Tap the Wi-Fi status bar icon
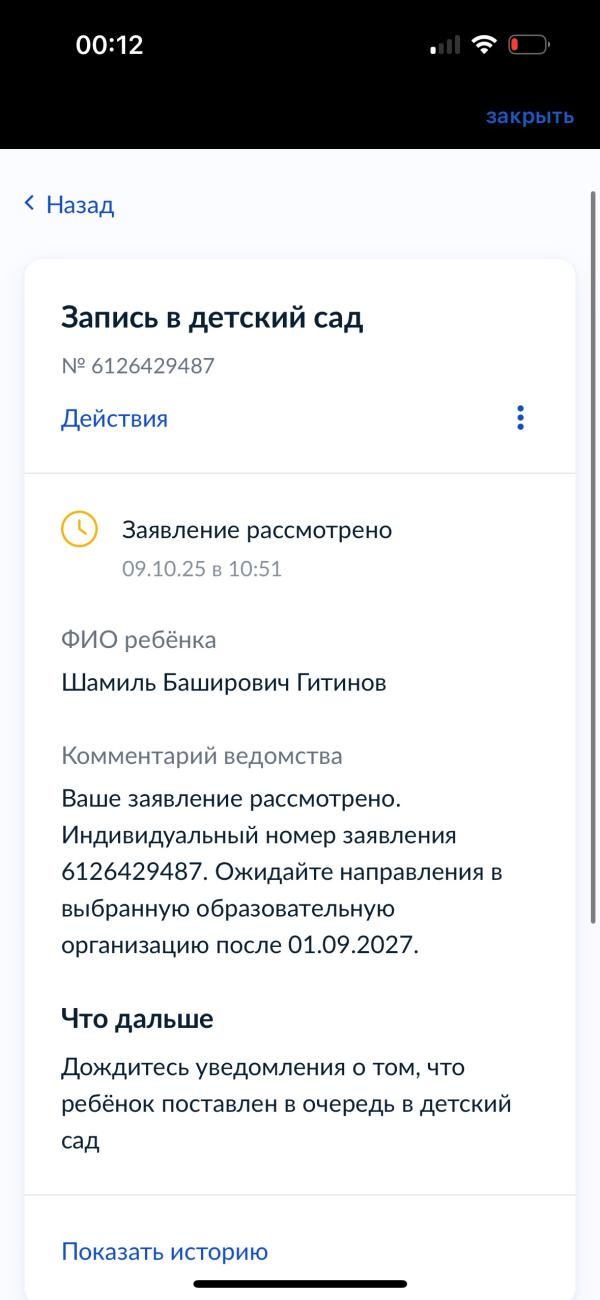600x1300 pixels. (x=485, y=45)
